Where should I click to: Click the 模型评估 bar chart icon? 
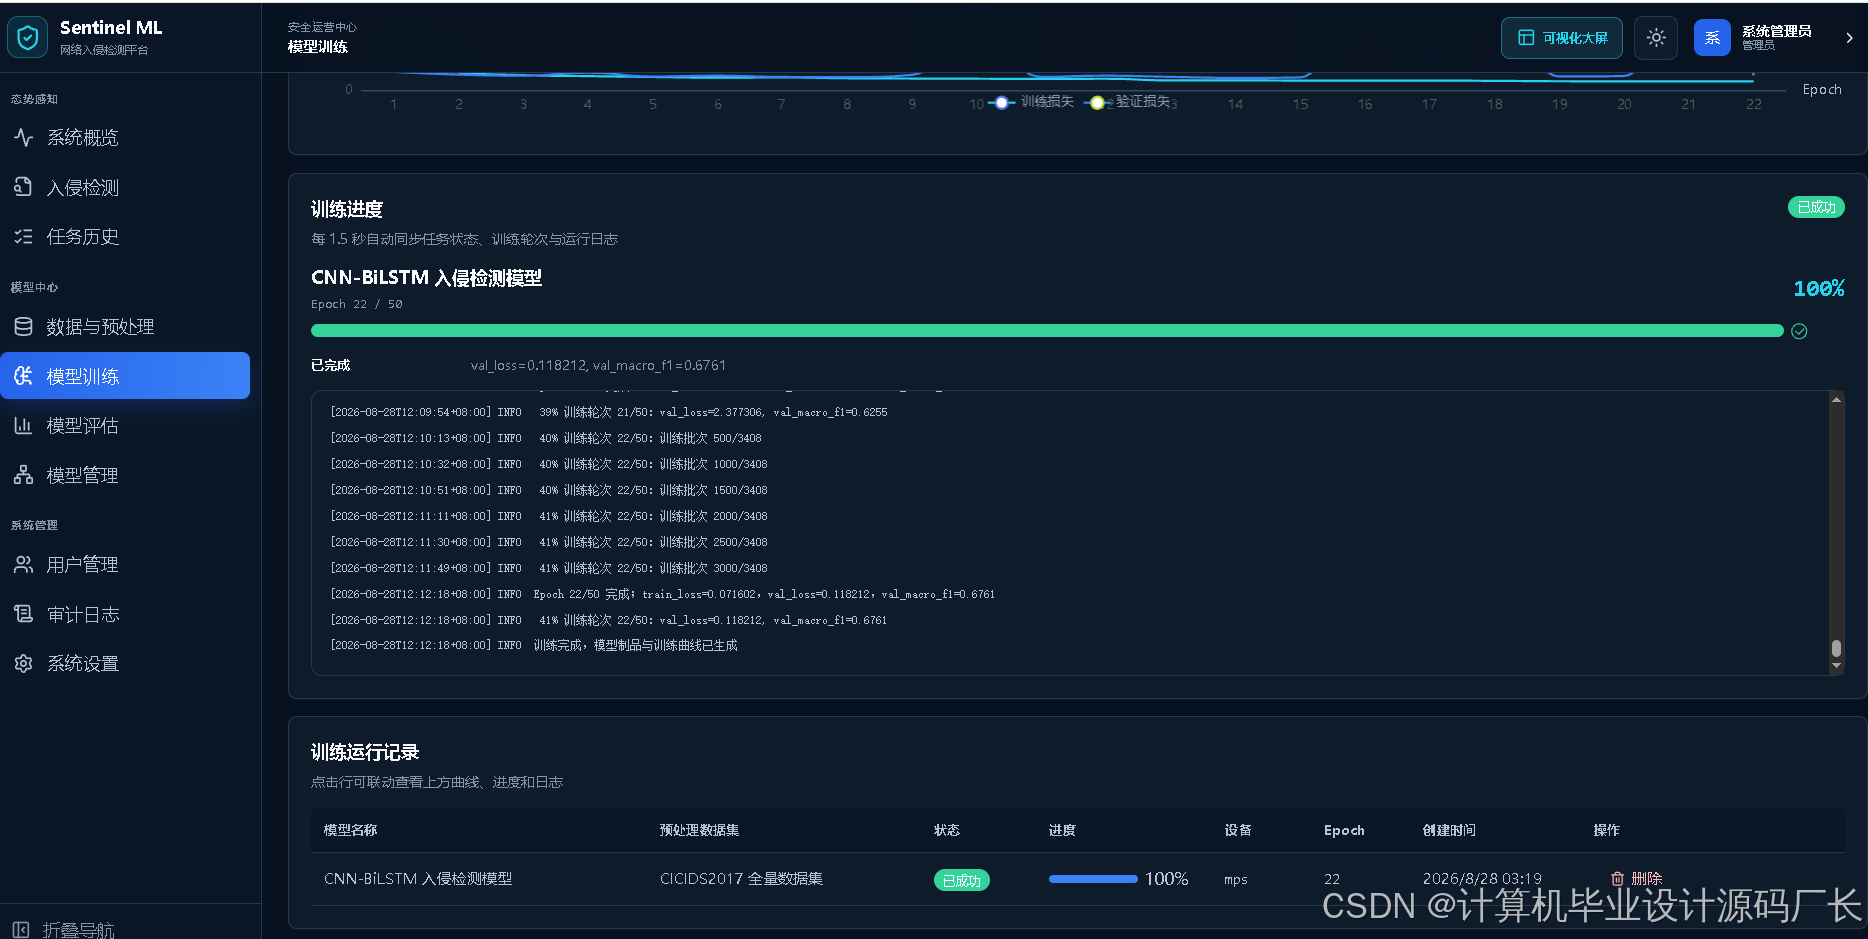pyautogui.click(x=24, y=425)
